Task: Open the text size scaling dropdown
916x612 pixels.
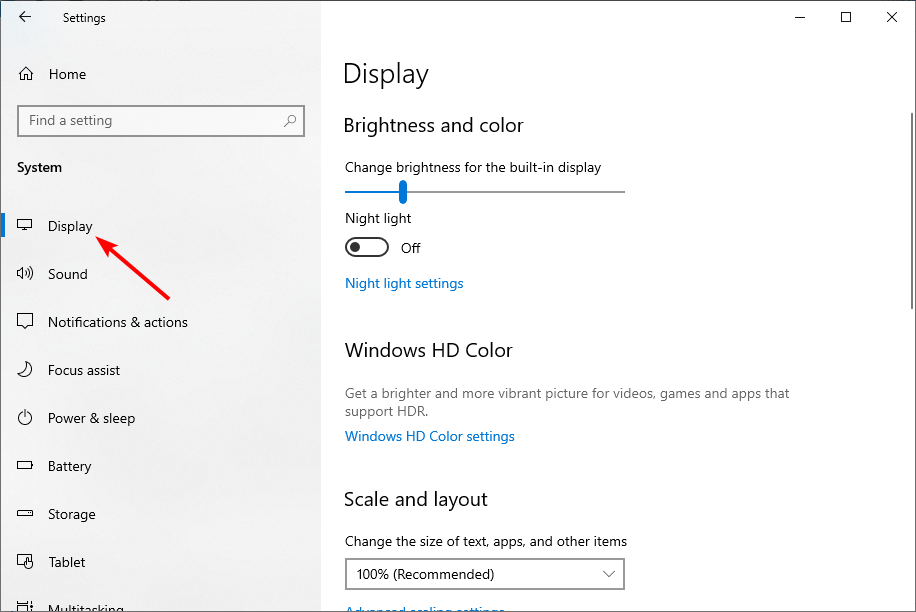Action: (x=485, y=574)
